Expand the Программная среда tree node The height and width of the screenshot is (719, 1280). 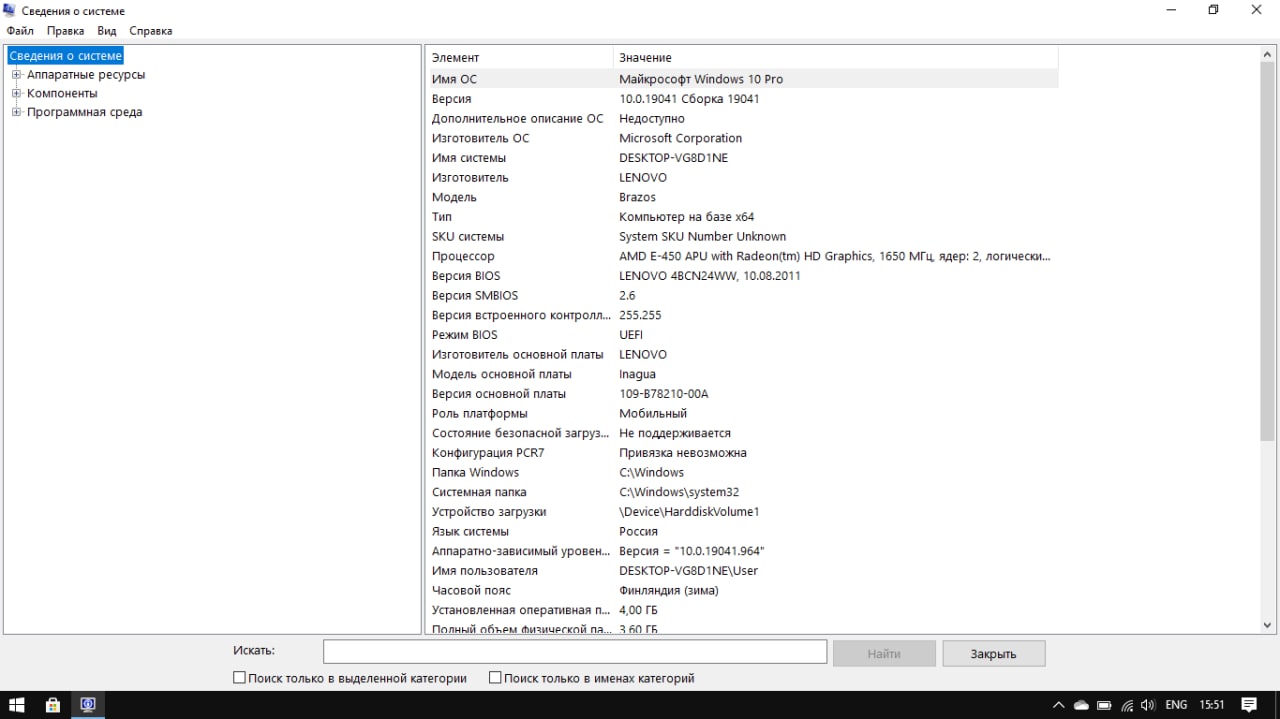(x=16, y=112)
